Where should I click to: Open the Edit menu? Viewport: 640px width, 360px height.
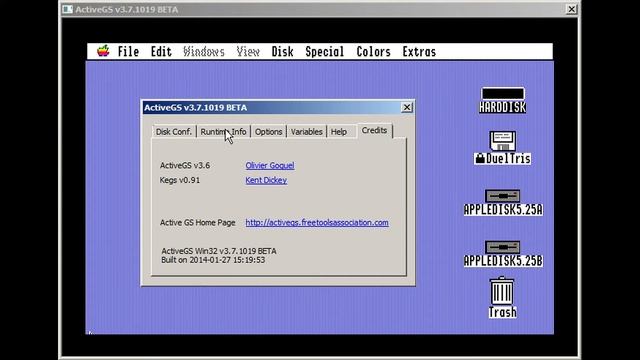click(161, 52)
